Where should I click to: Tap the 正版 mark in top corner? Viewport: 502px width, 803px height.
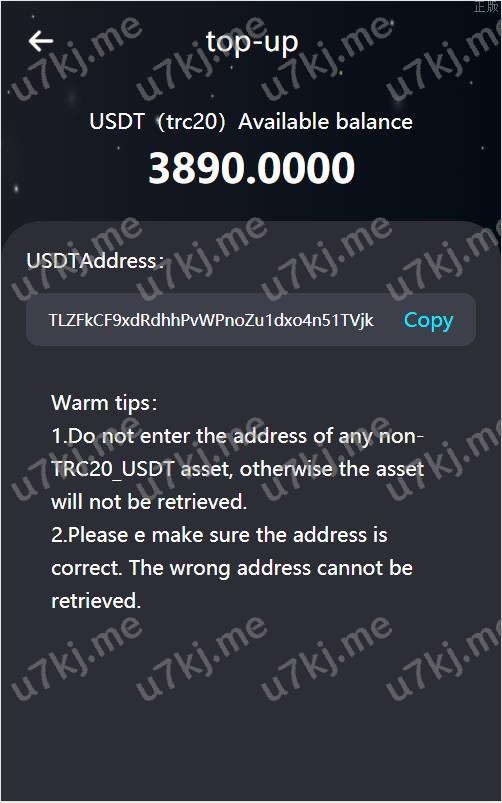pyautogui.click(x=486, y=7)
